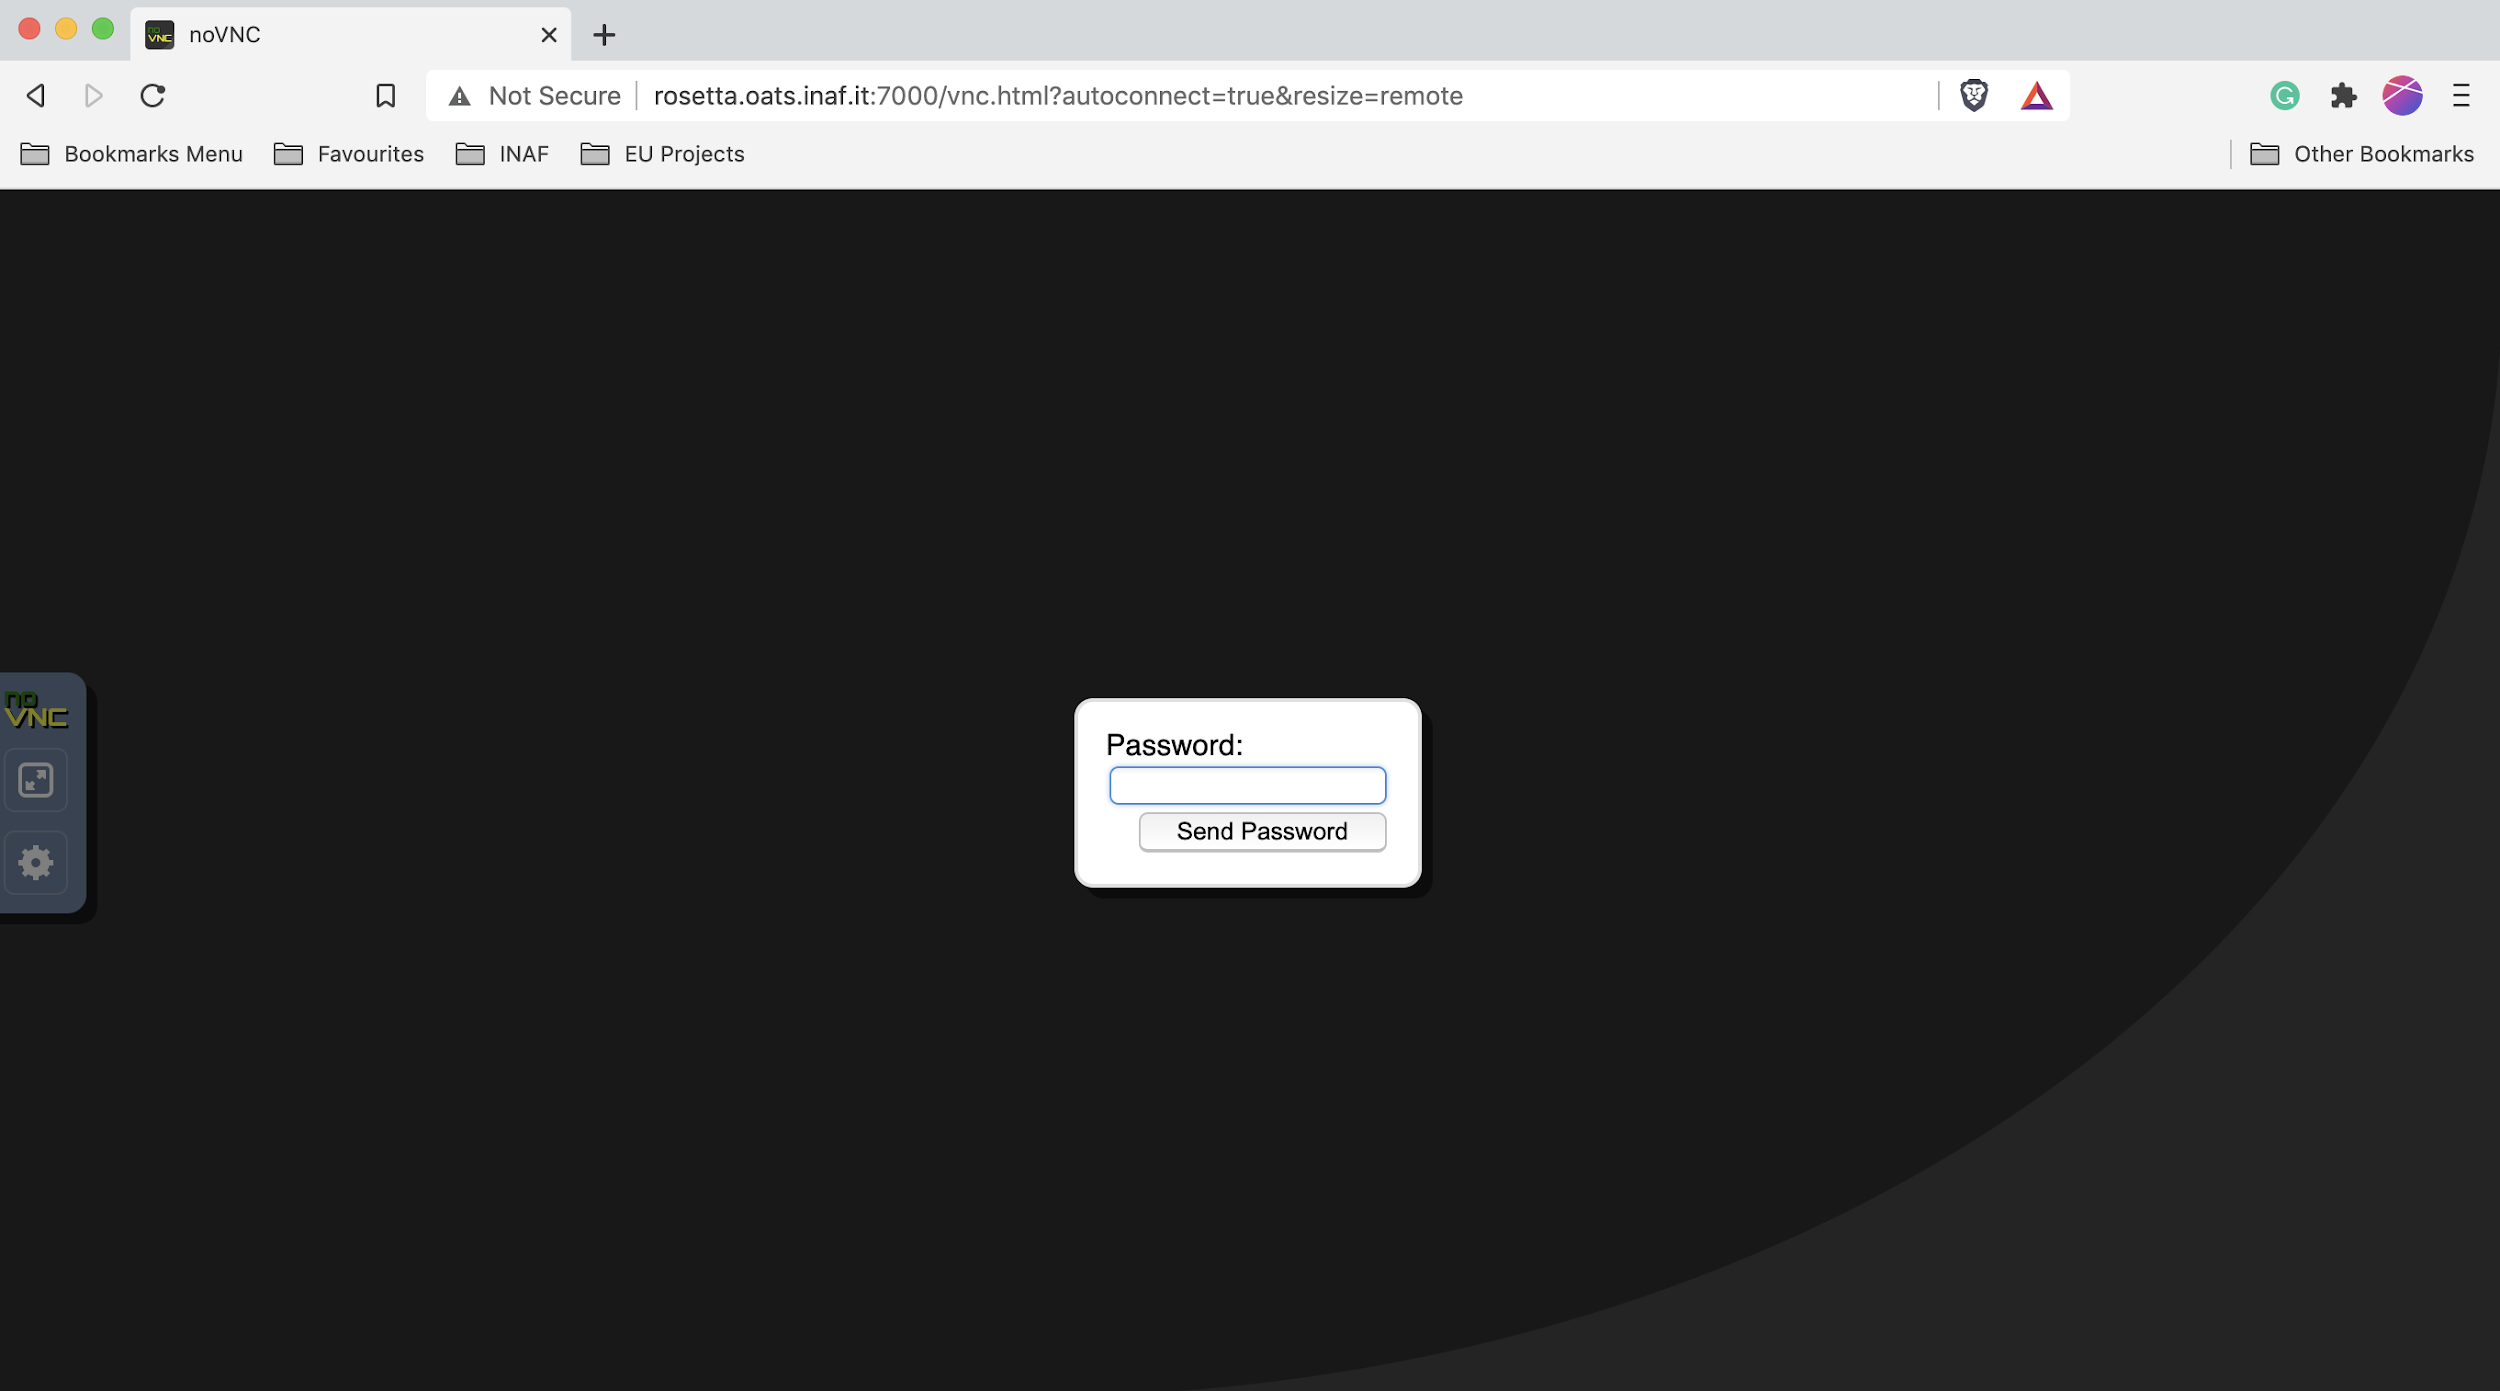Click the Brave Rewards triangle icon

2036,96
